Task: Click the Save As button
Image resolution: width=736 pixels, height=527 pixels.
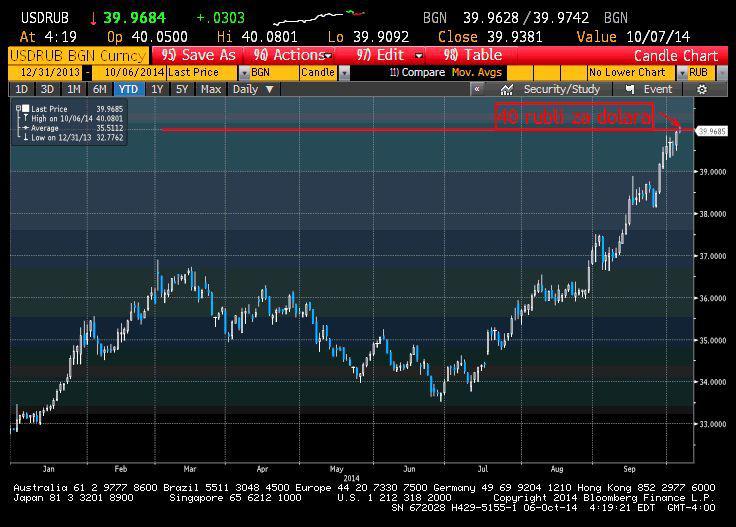Action: pyautogui.click(x=199, y=55)
